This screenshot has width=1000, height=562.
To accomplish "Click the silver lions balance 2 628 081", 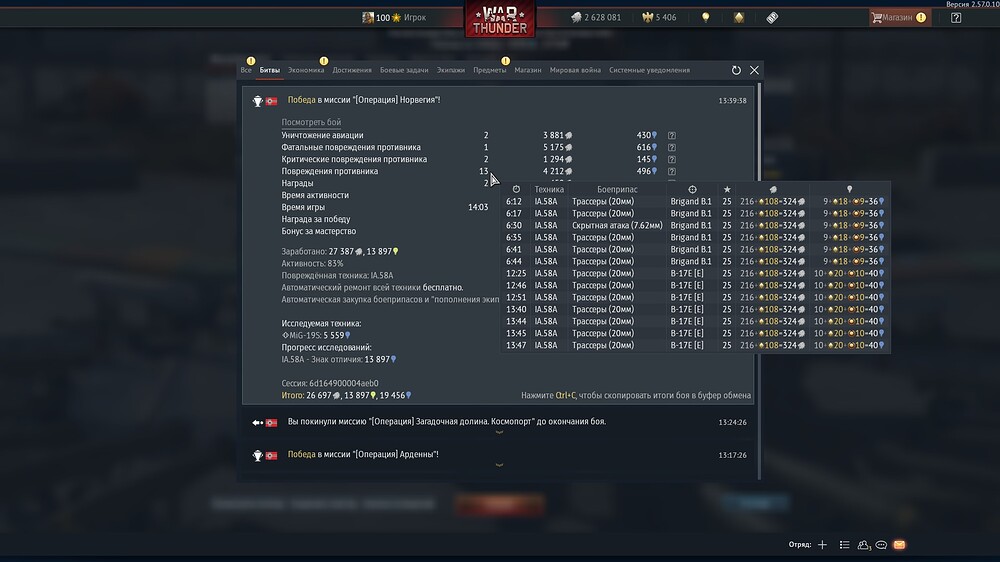I will click(596, 18).
